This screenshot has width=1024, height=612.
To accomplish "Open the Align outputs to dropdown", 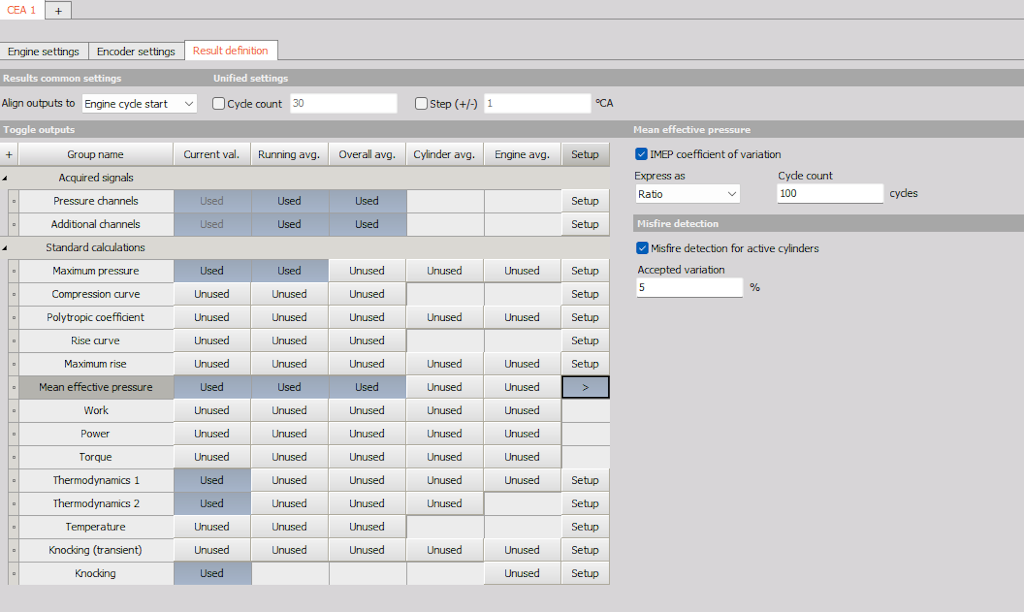I will pyautogui.click(x=139, y=104).
